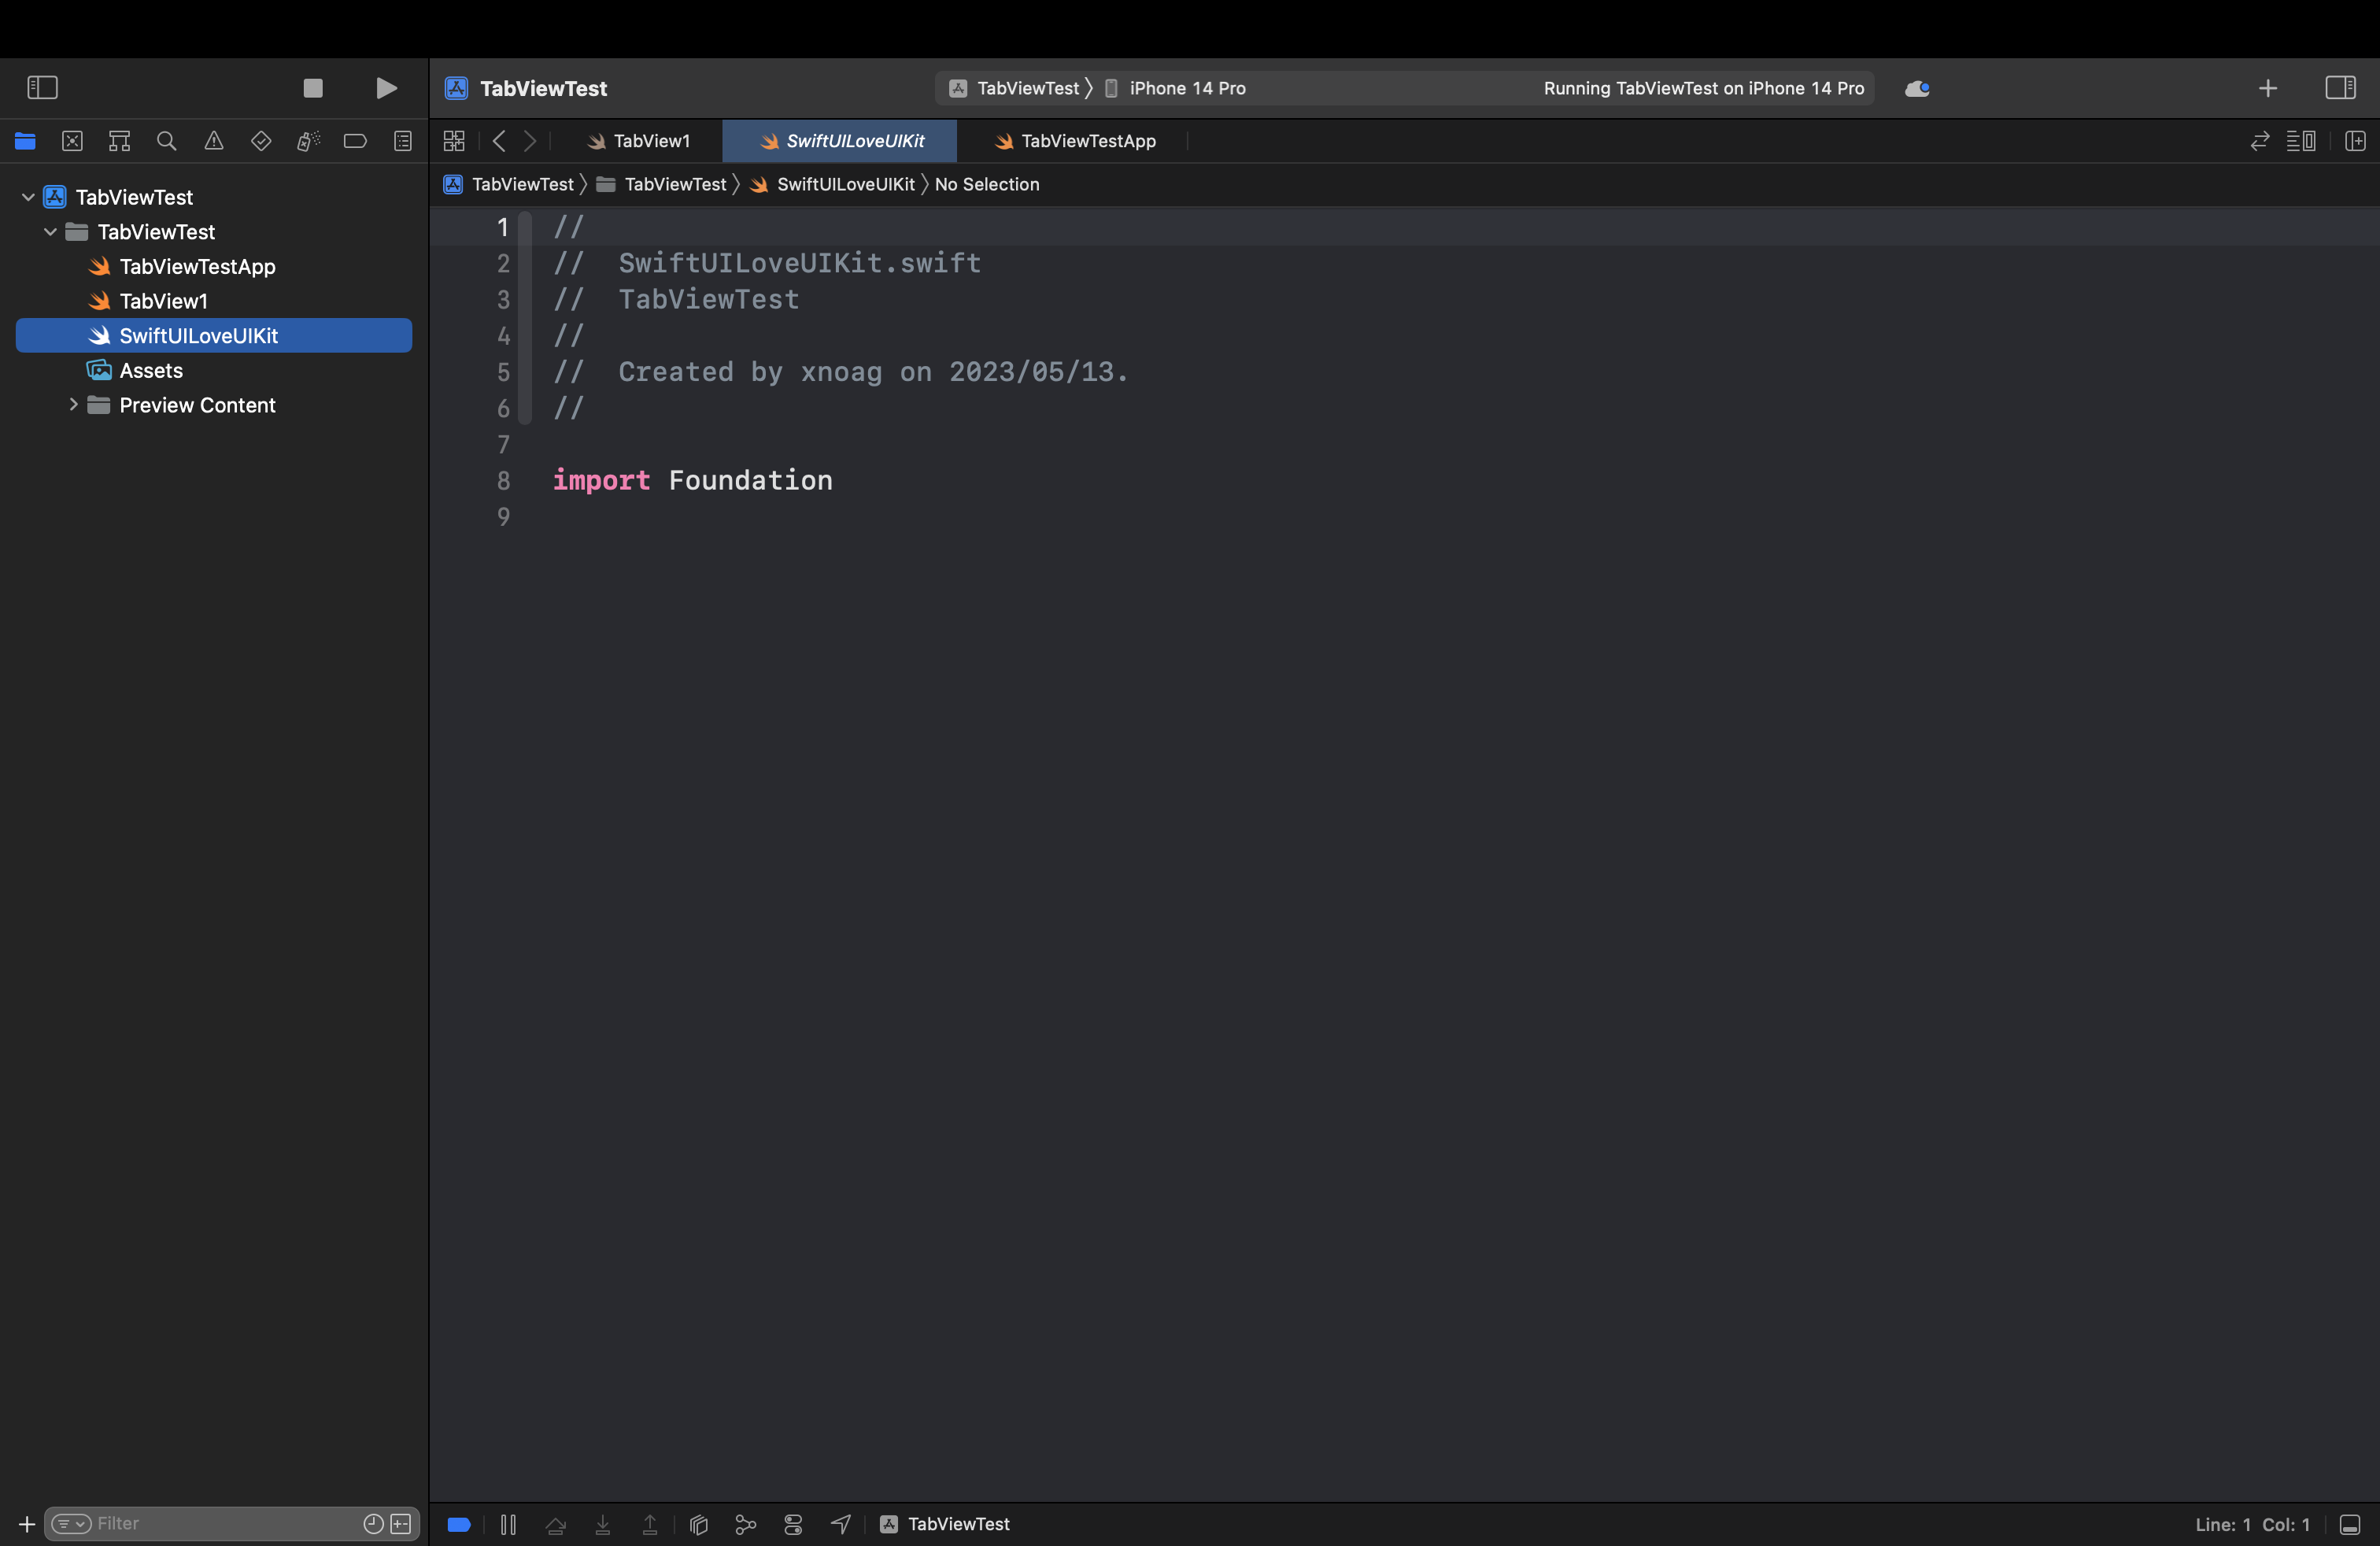Click the No Selection breadcrumb item
Viewport: 2380px width, 1546px height.
point(986,184)
